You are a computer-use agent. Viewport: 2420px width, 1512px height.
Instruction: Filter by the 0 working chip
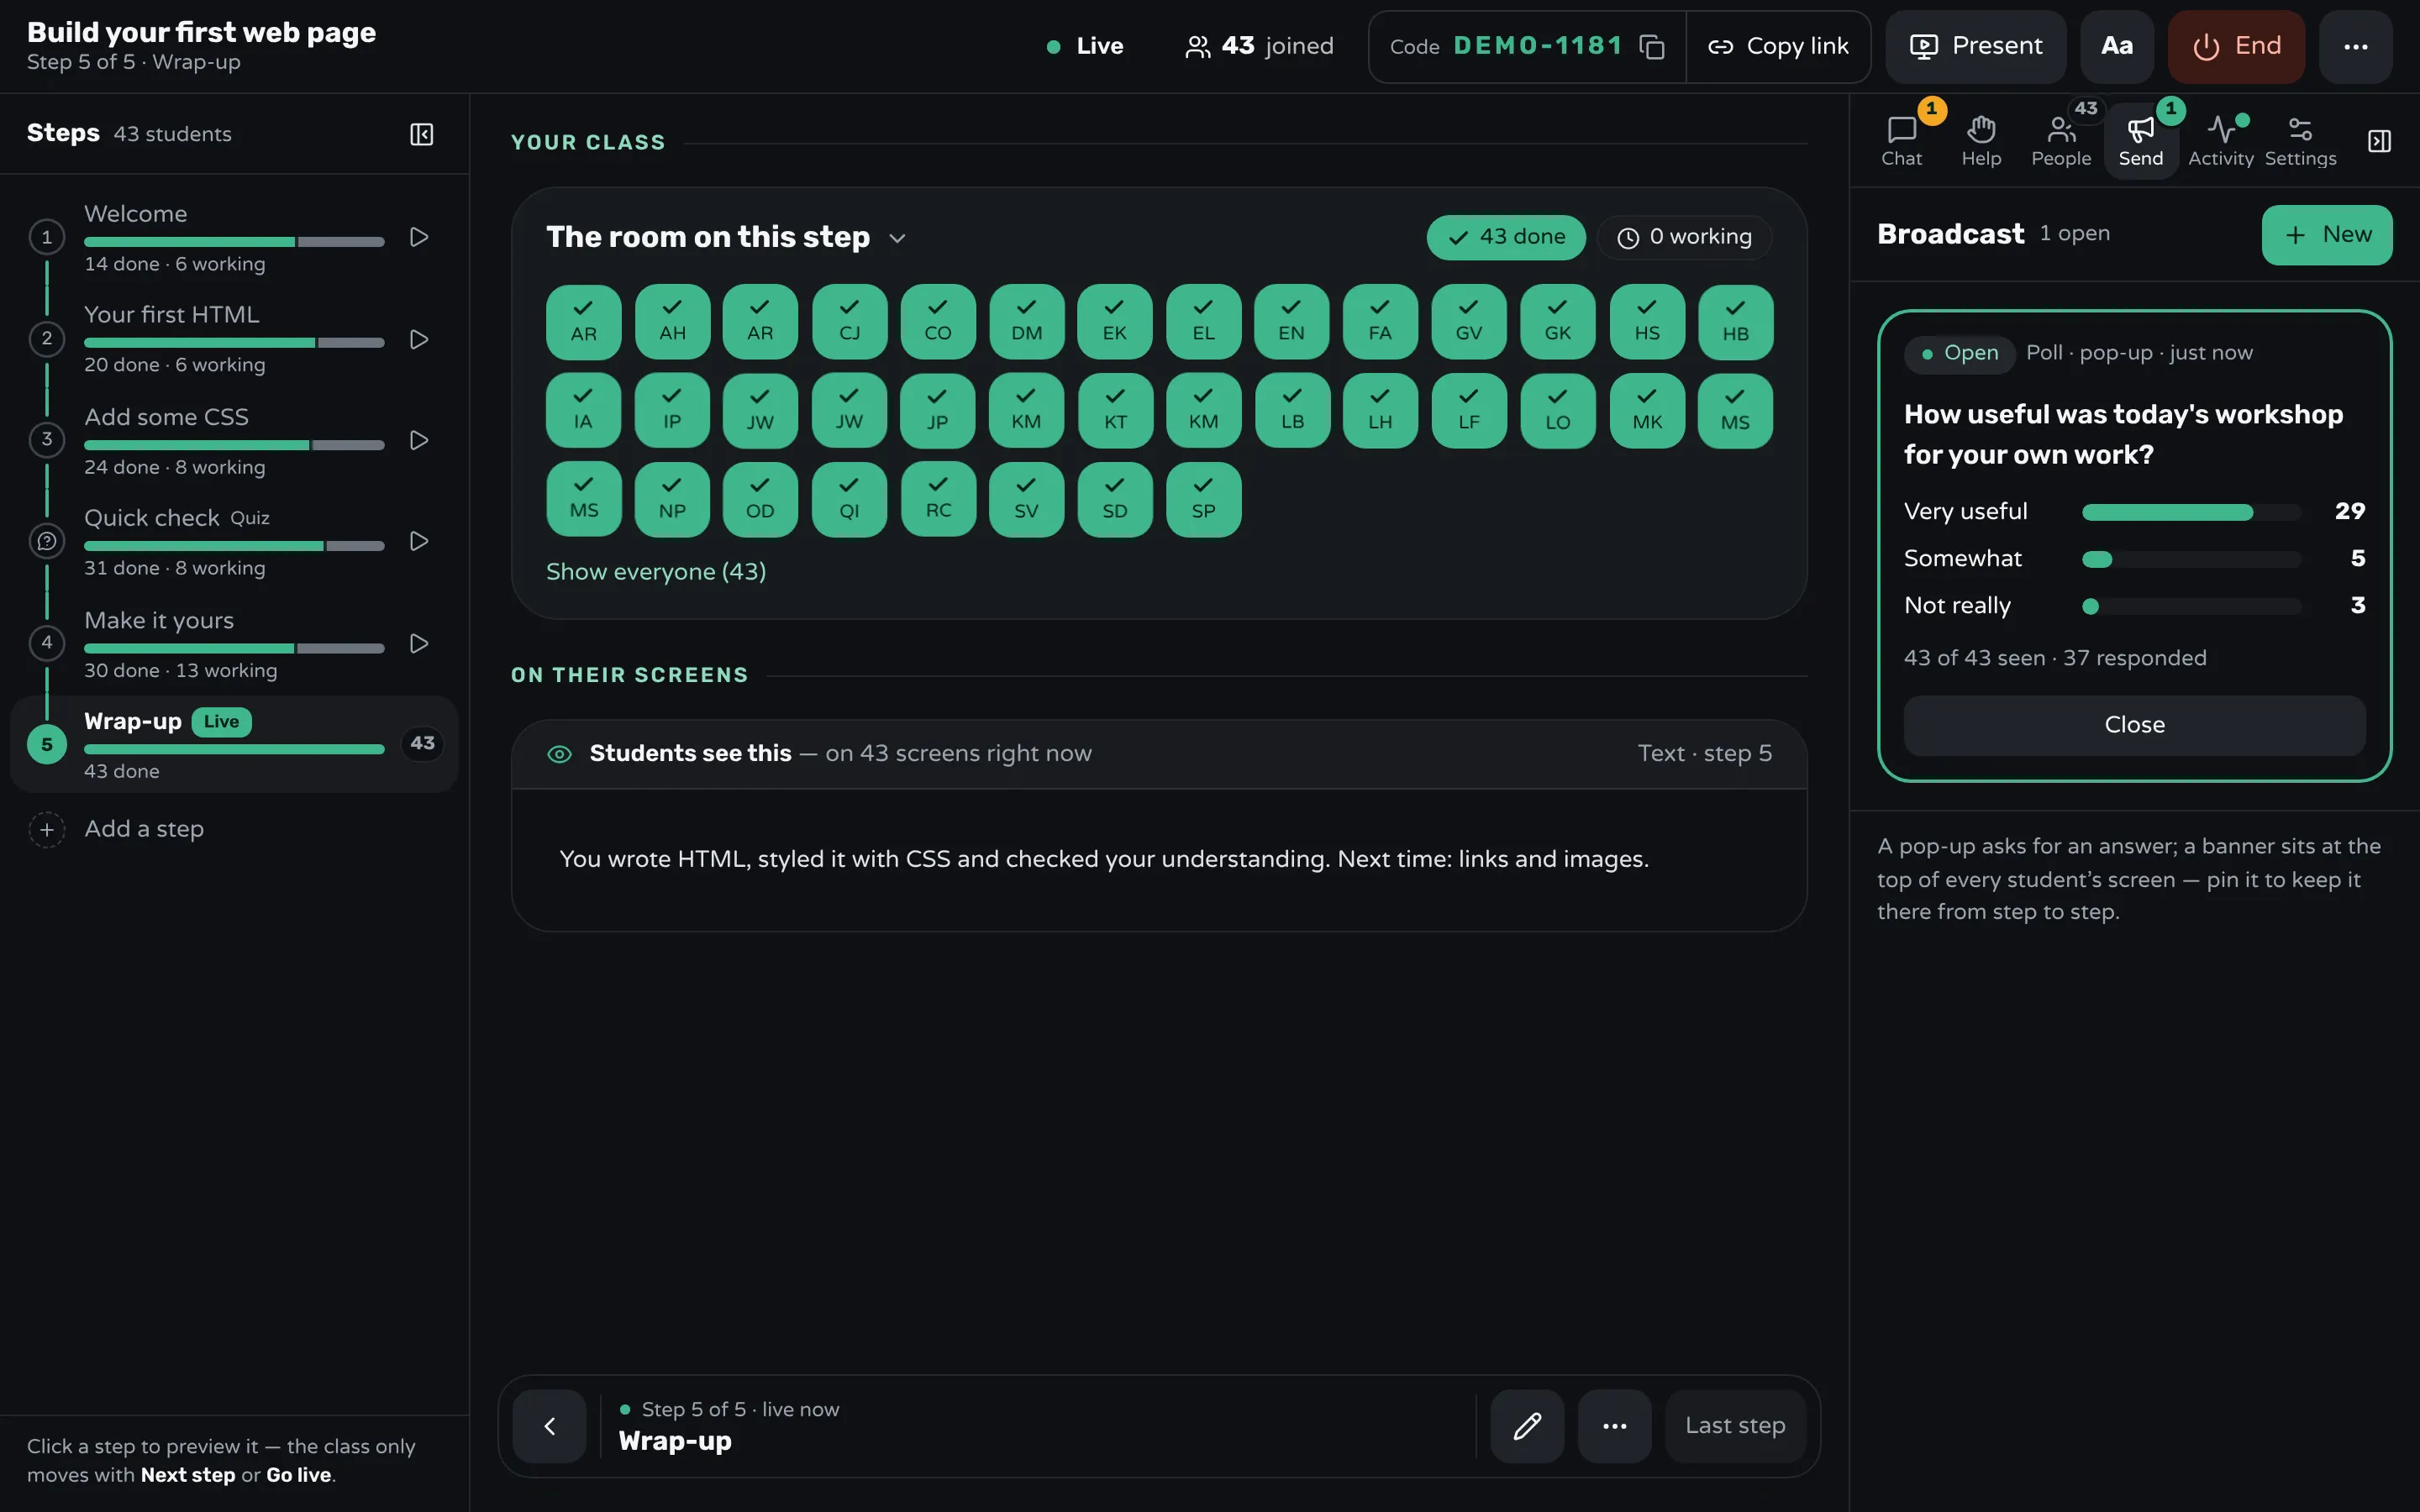tap(1684, 237)
